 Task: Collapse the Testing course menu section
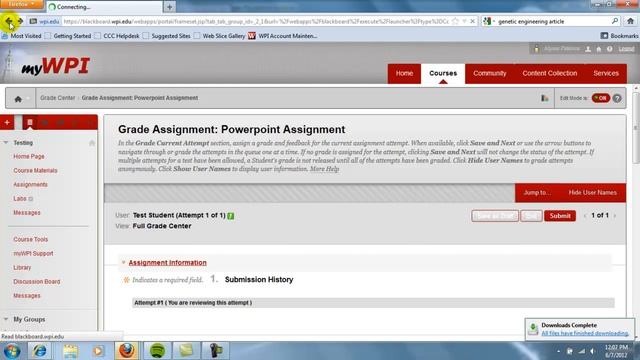[6, 143]
